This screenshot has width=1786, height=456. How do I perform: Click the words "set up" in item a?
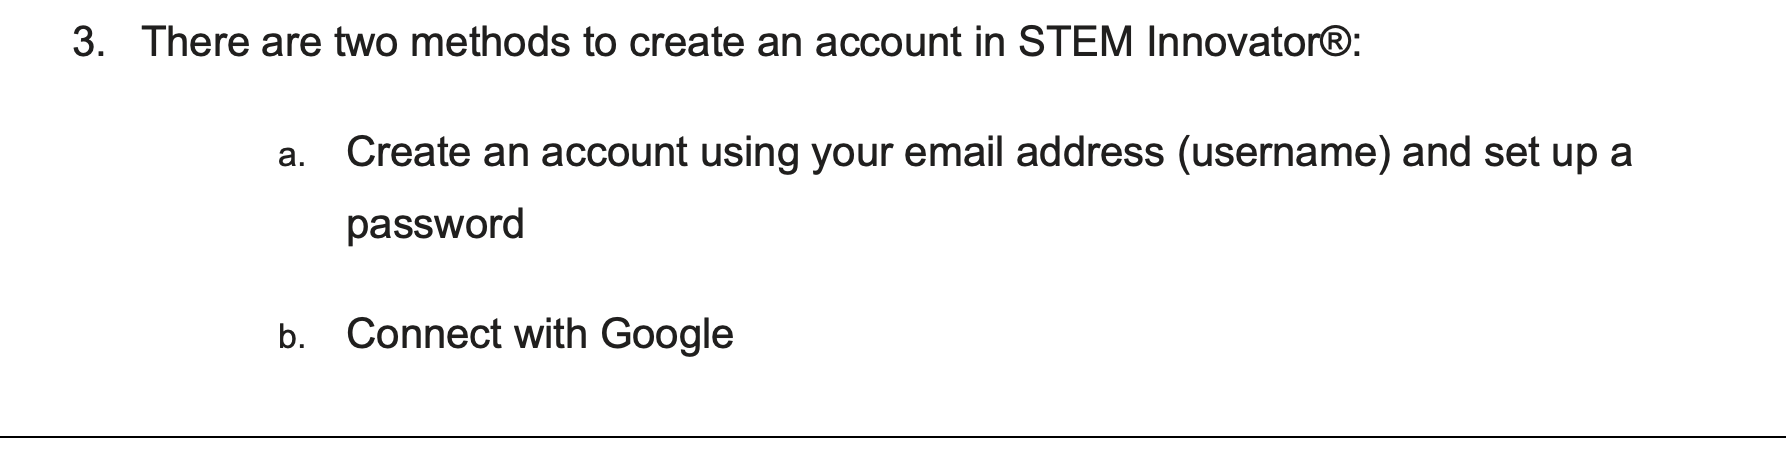coord(1539,153)
